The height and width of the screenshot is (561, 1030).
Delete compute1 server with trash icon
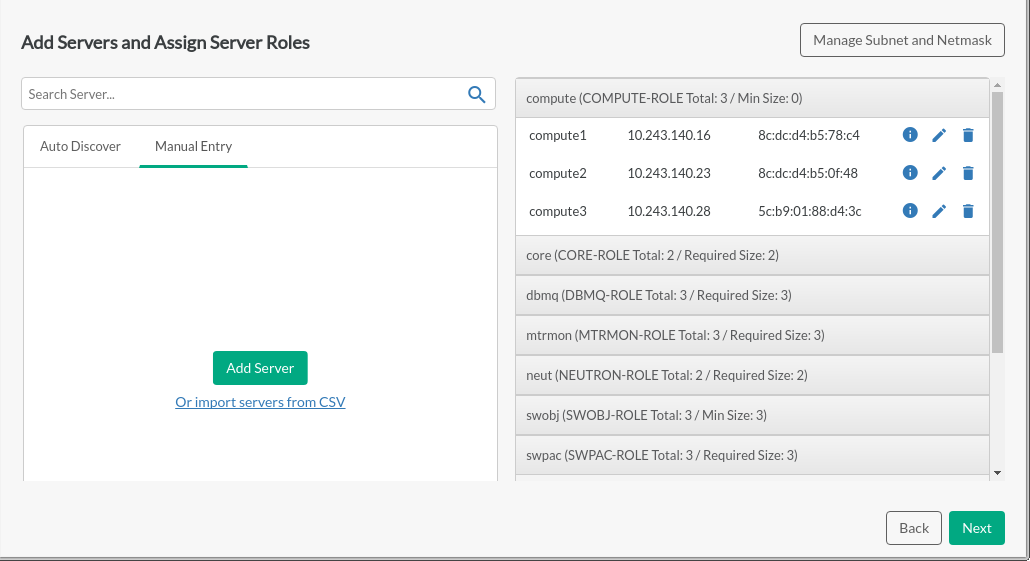(x=967, y=135)
